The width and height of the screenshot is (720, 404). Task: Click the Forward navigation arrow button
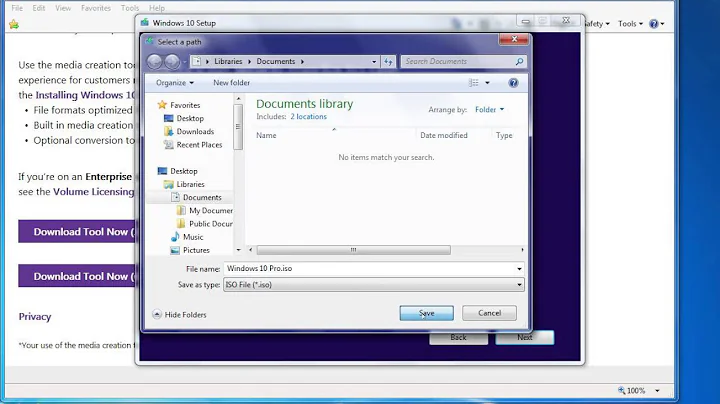click(x=173, y=62)
